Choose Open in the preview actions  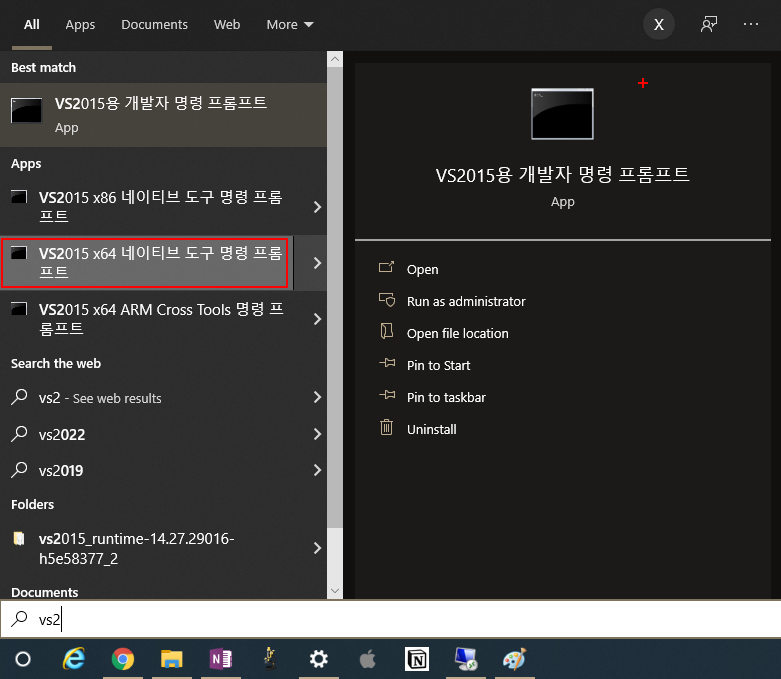pyautogui.click(x=422, y=270)
